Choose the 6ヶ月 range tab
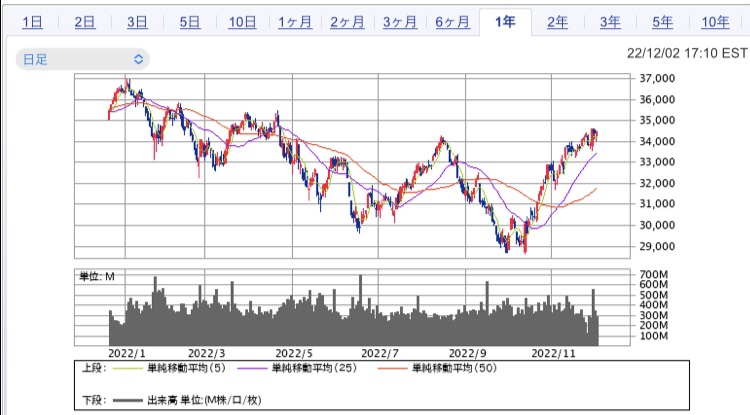This screenshot has height=415, width=750. click(452, 22)
